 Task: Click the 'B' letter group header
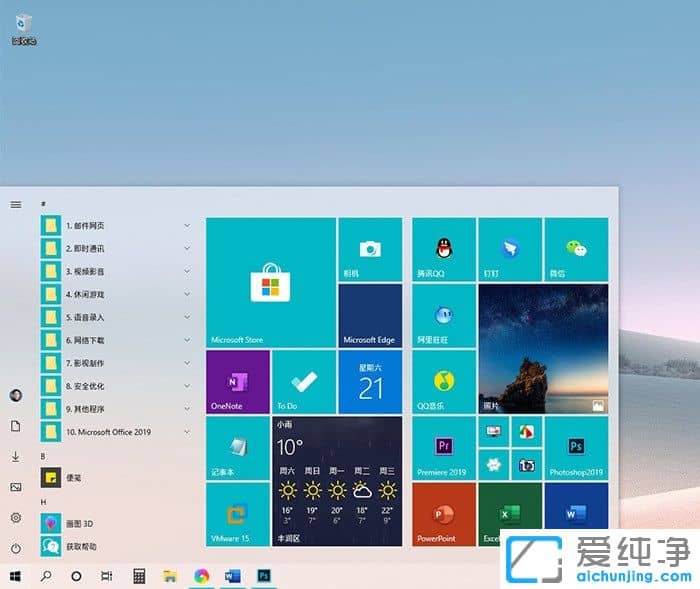43,456
